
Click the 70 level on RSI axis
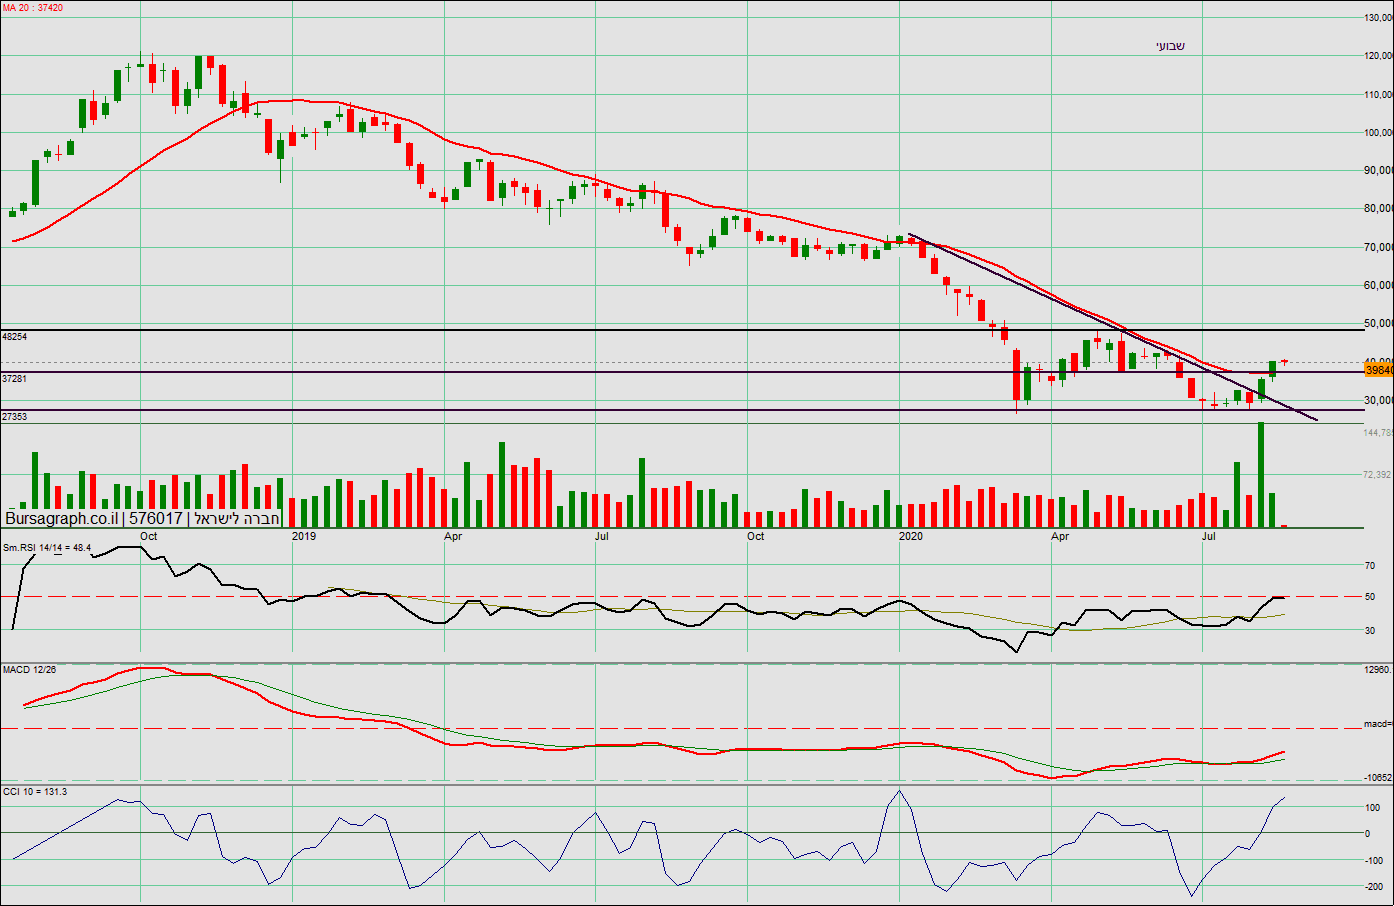click(x=1370, y=566)
